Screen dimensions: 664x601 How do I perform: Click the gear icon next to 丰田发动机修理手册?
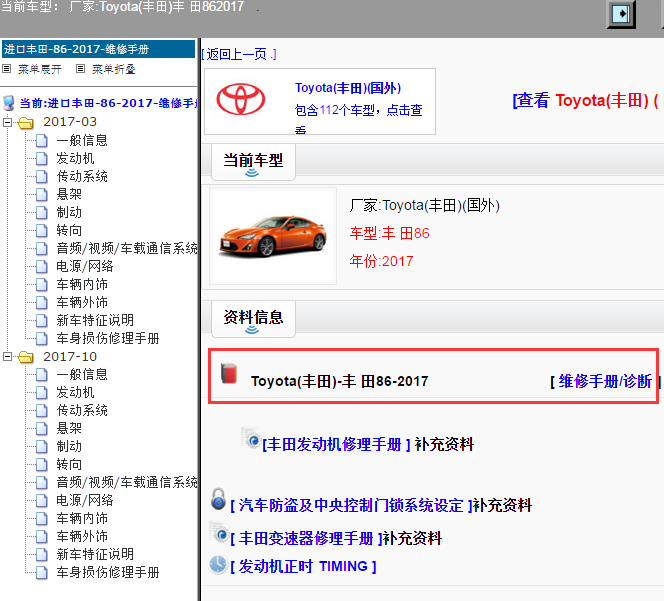[251, 438]
